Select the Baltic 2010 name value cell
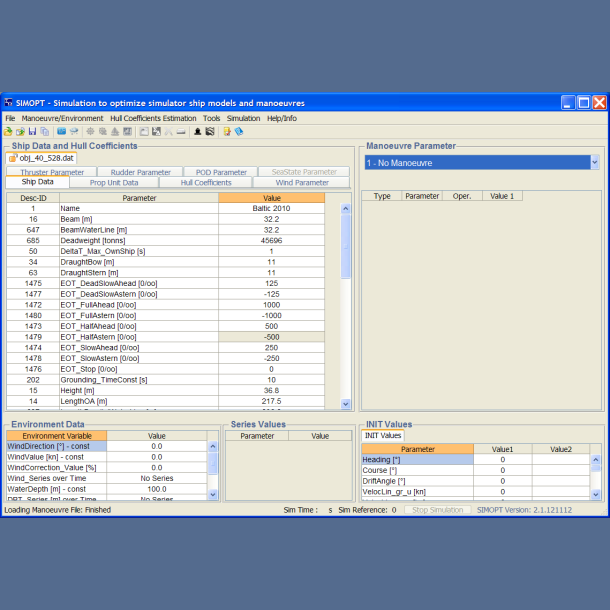The height and width of the screenshot is (610, 610). [x=271, y=208]
